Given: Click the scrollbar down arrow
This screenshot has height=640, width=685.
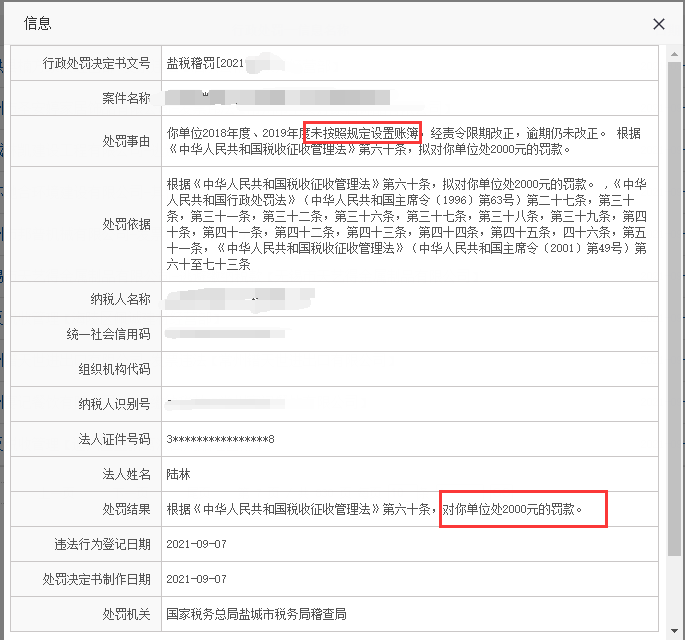Looking at the screenshot, I should (674, 630).
